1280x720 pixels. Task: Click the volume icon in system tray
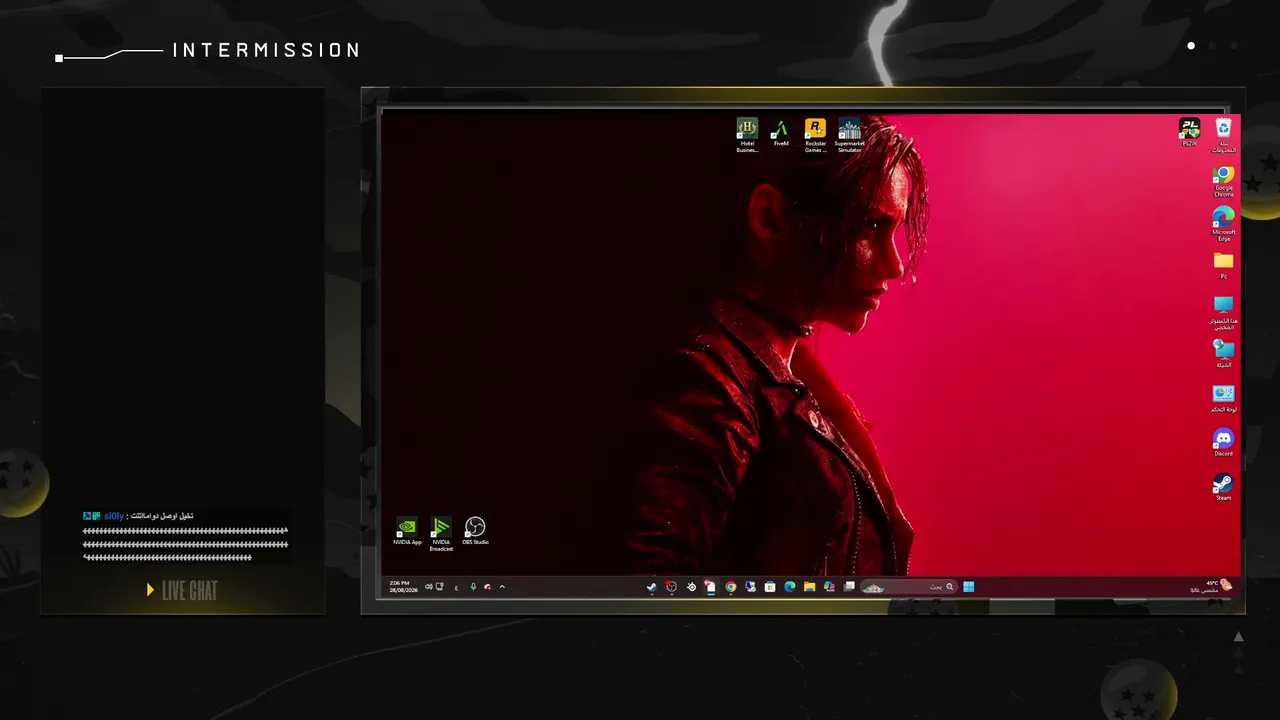428,587
